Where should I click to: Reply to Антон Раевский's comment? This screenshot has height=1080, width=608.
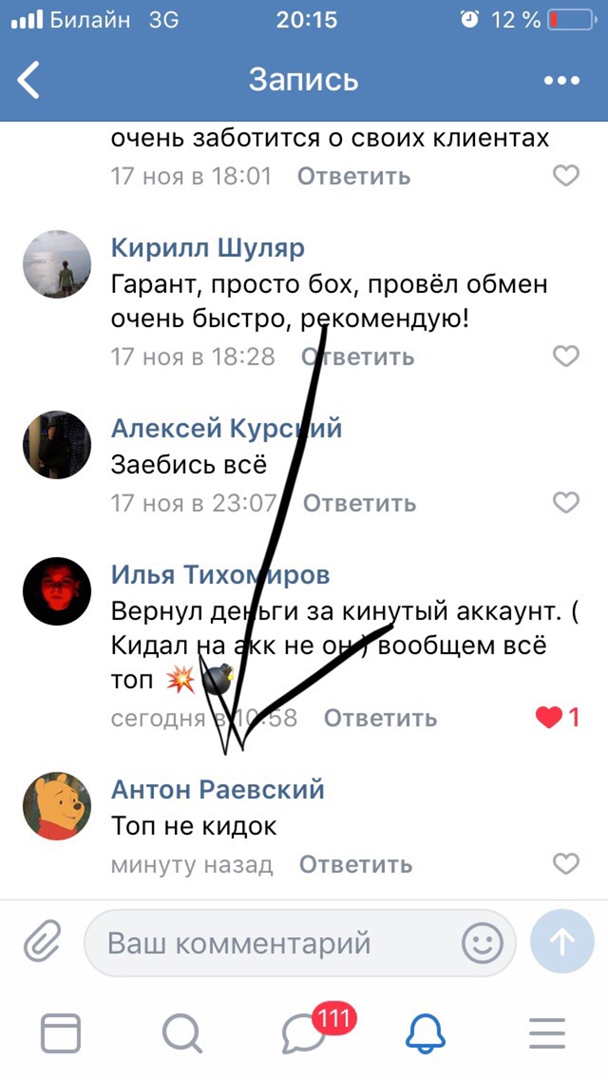[x=355, y=864]
